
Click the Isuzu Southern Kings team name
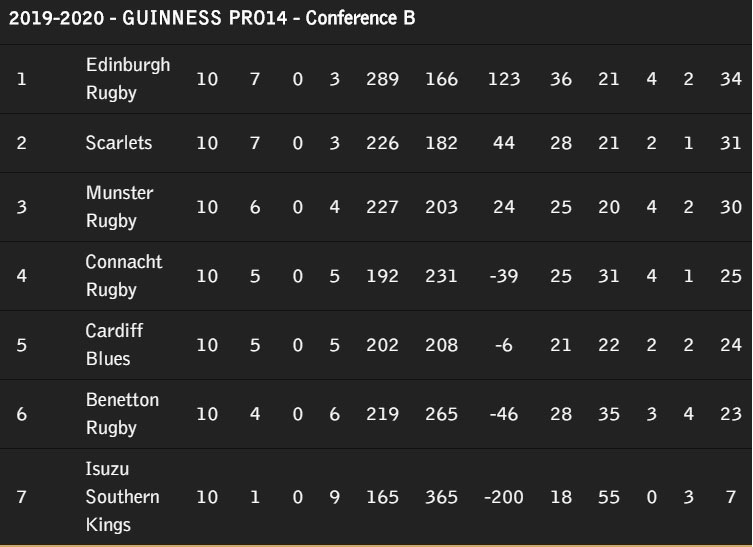pos(122,497)
